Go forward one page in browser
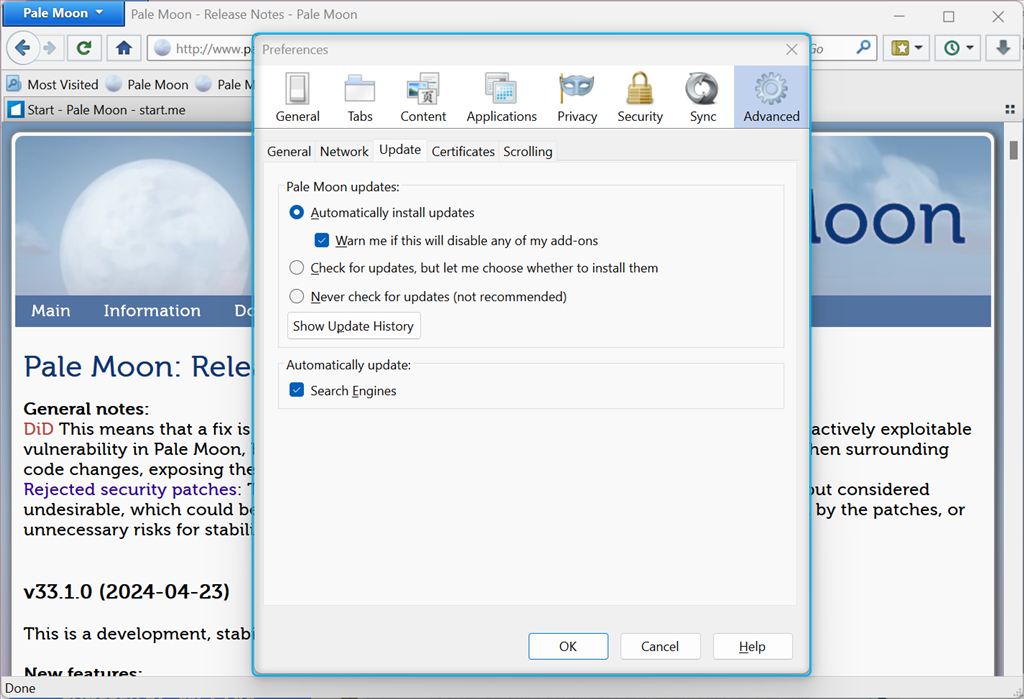The height and width of the screenshot is (699, 1024). (x=50, y=48)
